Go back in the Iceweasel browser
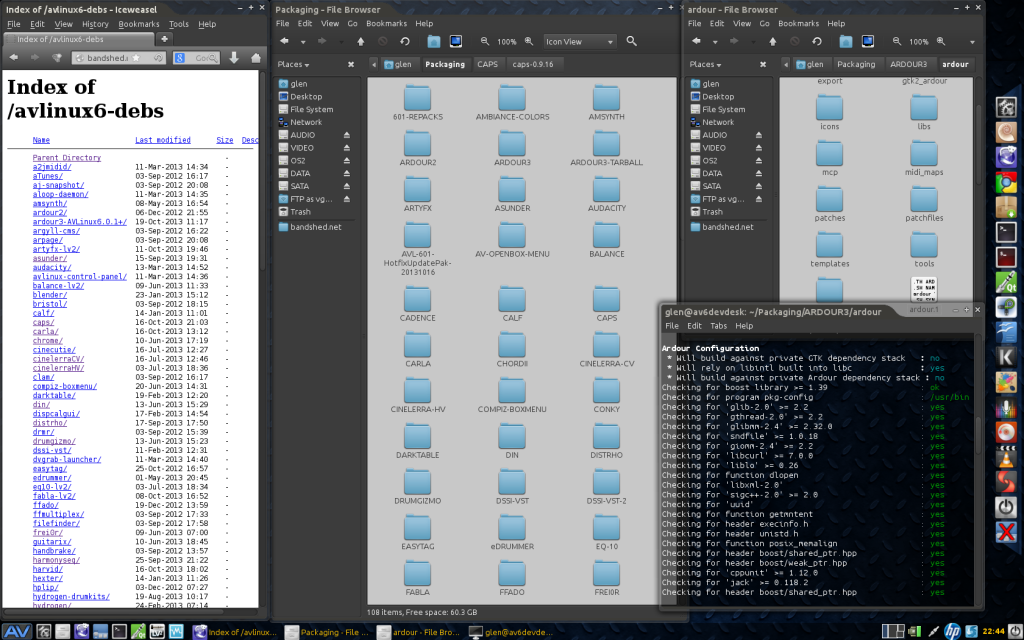Screen dimensions: 1024x640 point(14,57)
